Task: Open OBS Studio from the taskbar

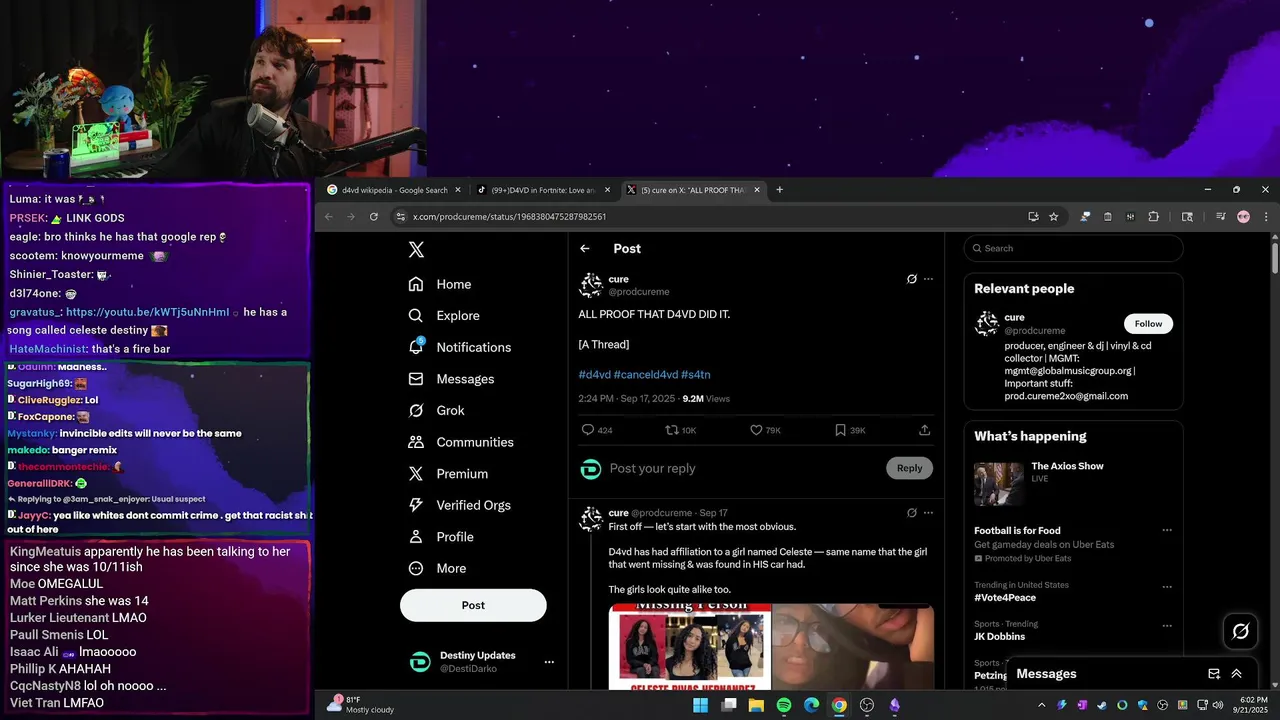Action: 867,705
